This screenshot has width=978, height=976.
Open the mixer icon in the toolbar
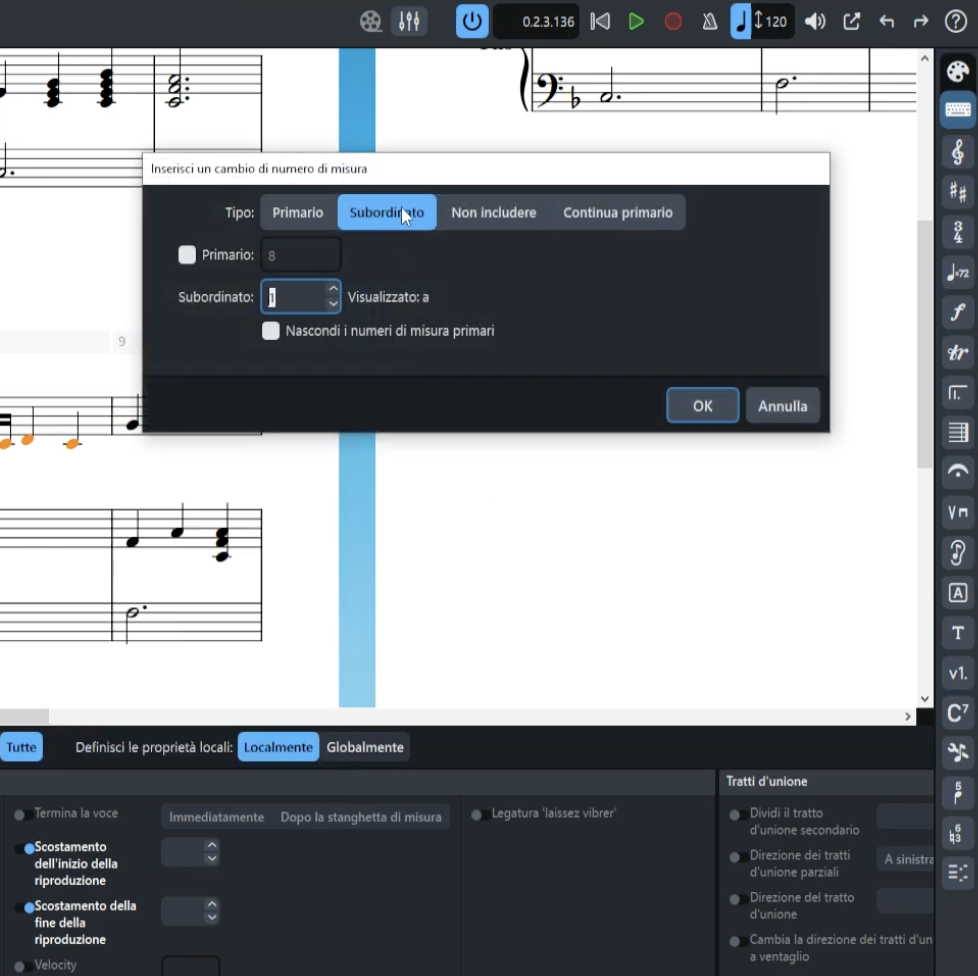[x=408, y=21]
